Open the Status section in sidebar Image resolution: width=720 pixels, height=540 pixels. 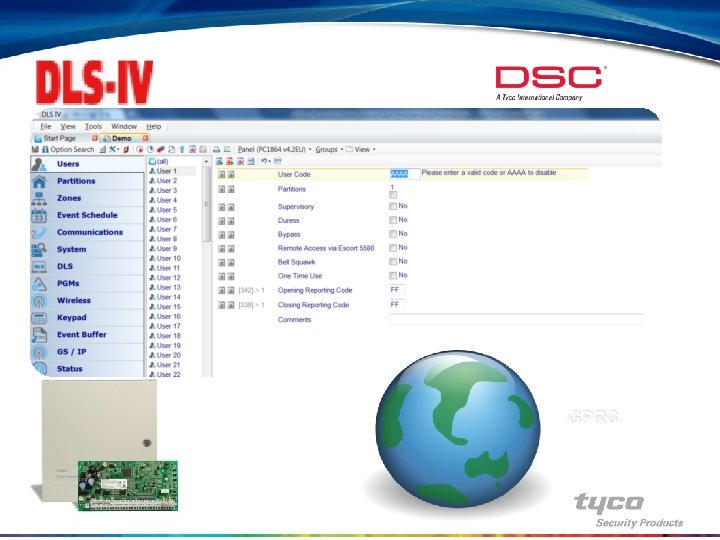(x=87, y=368)
